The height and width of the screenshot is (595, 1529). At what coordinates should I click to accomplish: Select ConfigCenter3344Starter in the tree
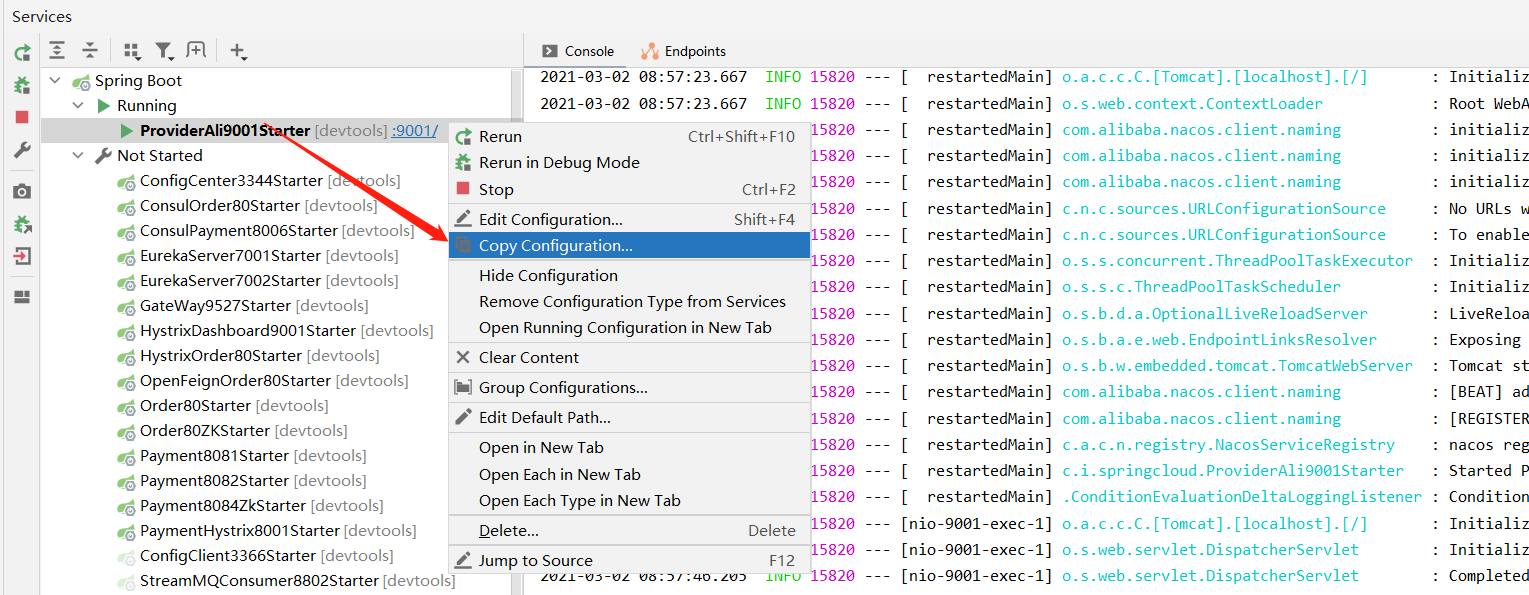(x=231, y=181)
